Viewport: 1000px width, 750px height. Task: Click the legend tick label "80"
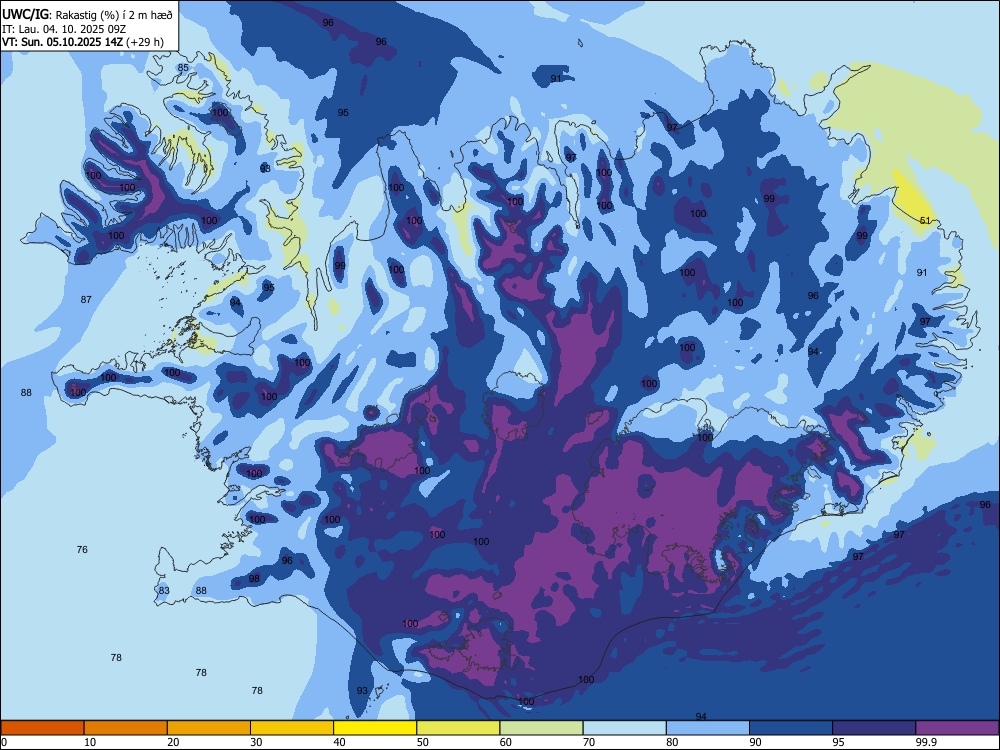672,742
